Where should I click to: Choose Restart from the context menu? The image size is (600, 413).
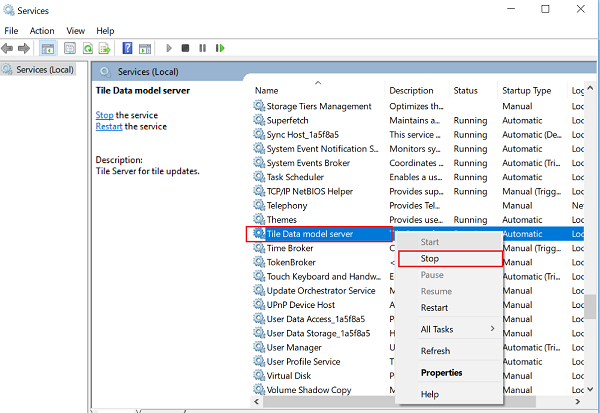click(x=450, y=308)
